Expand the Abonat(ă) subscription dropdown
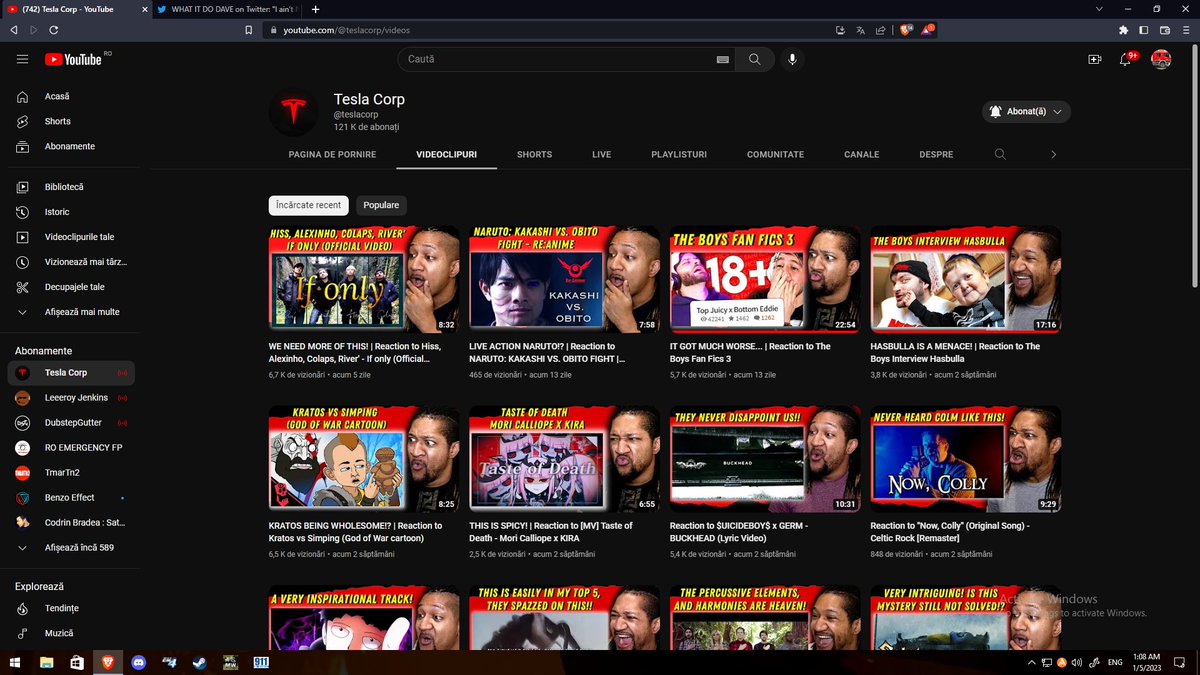Viewport: 1200px width, 675px height. (x=1027, y=111)
